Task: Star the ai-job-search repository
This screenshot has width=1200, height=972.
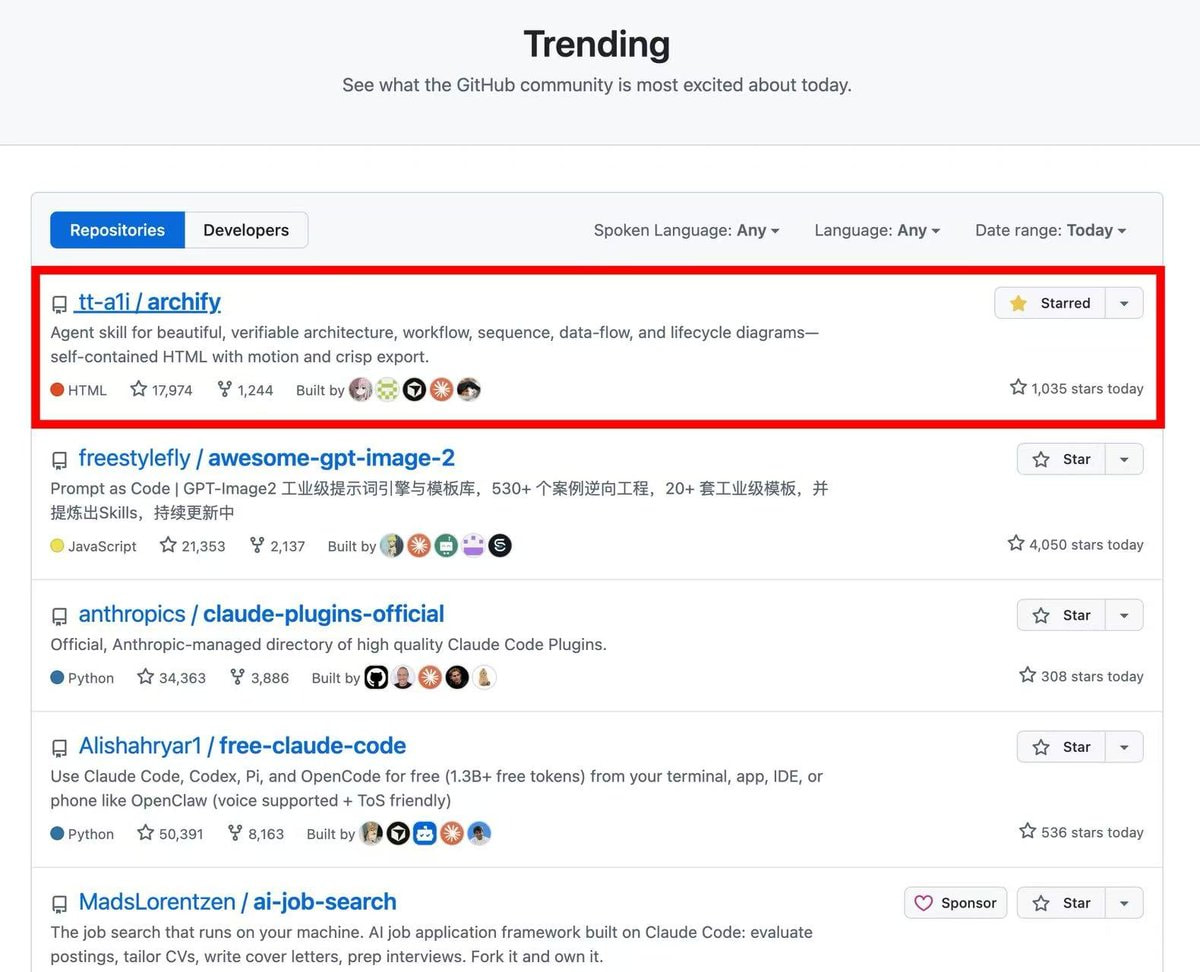Action: click(1061, 903)
